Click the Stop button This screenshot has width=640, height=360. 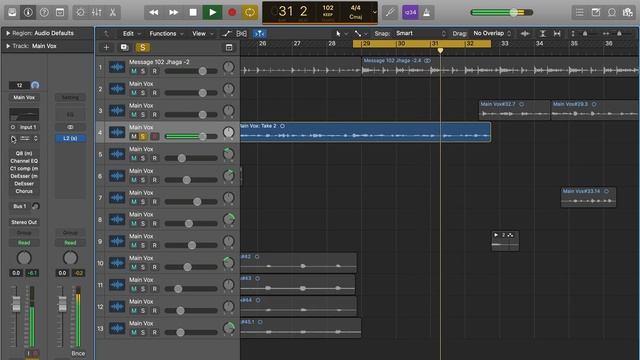pos(193,12)
